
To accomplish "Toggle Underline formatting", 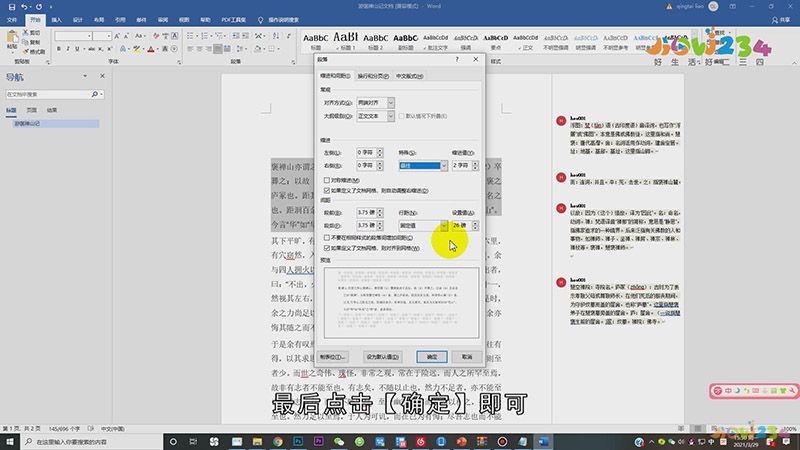I will pos(77,49).
